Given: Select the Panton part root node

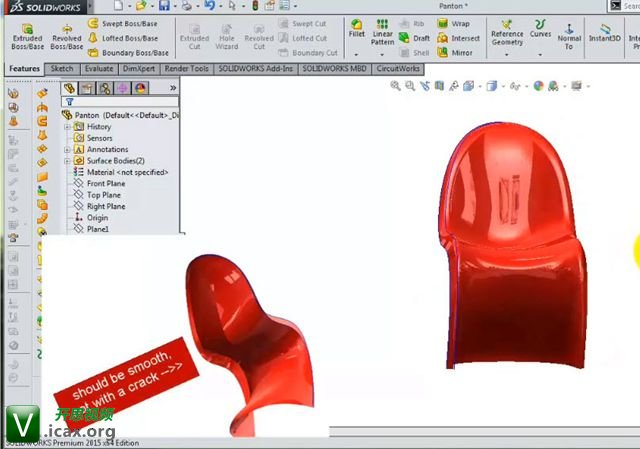Looking at the screenshot, I should pos(120,115).
